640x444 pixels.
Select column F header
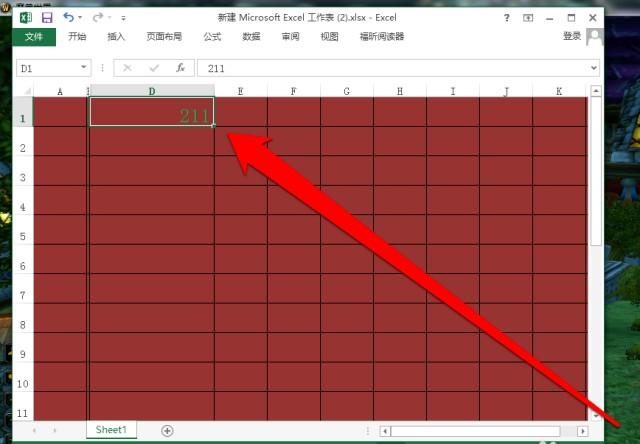pos(294,91)
